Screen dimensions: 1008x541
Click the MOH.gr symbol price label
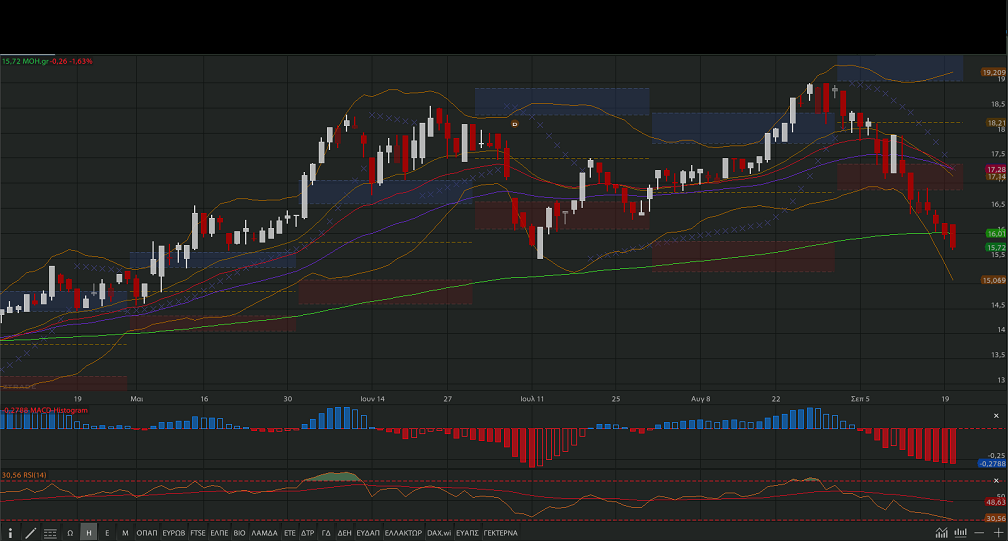pyautogui.click(x=47, y=61)
